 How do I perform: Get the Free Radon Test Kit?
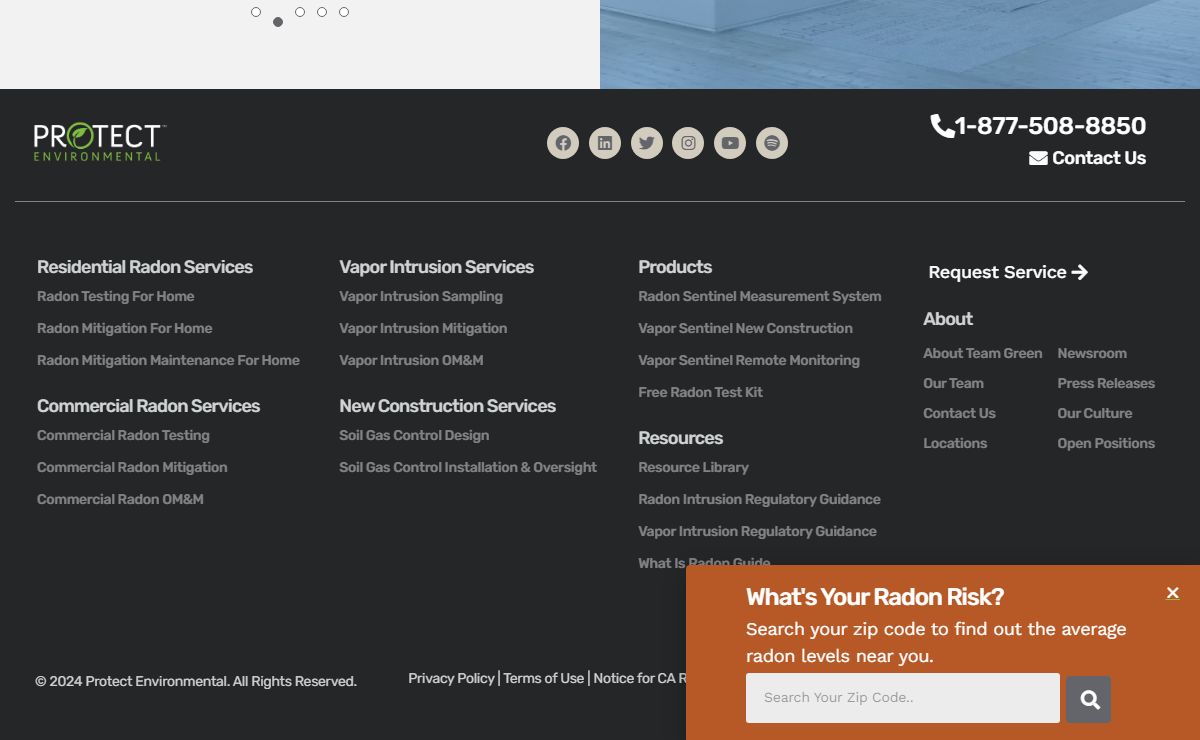pos(700,392)
